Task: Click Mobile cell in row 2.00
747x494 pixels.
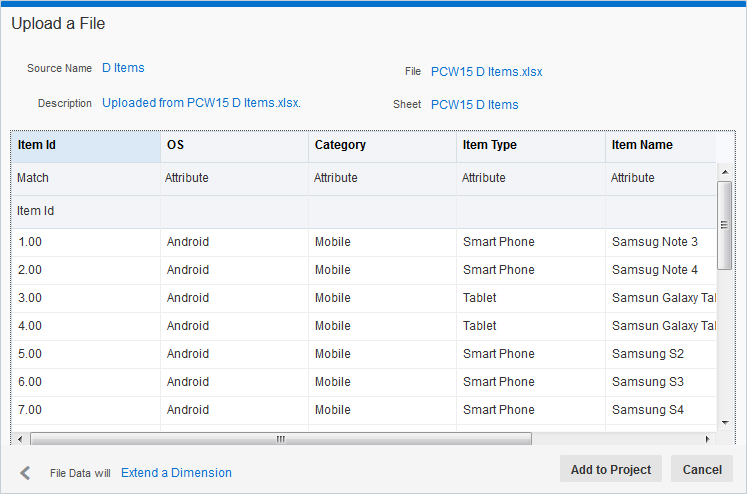Action: click(x=383, y=270)
